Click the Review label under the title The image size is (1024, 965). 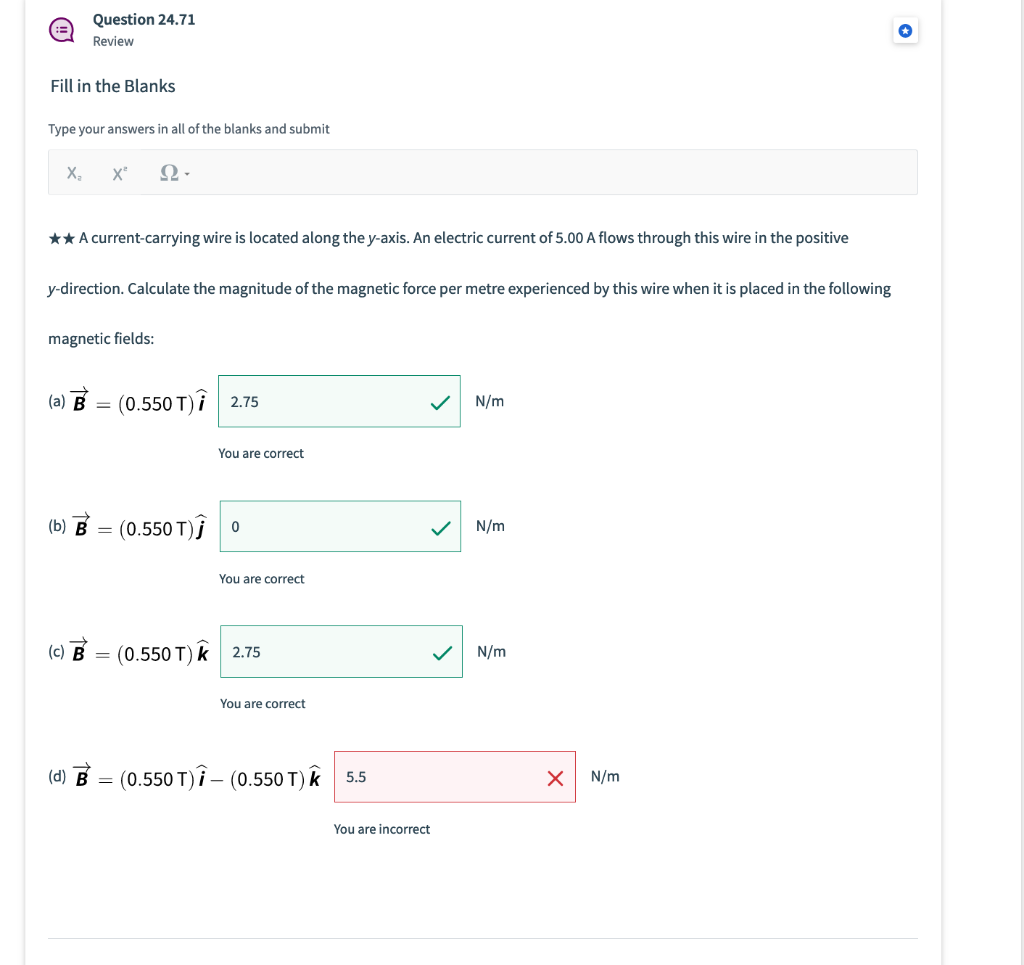tap(113, 41)
